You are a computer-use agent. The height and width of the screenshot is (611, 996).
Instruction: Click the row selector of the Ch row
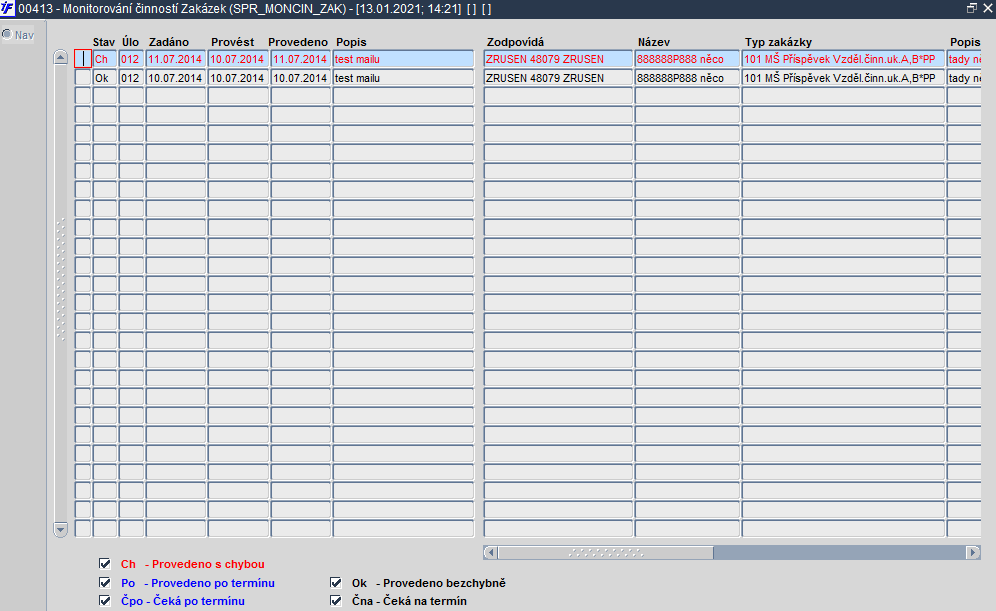tap(83, 59)
